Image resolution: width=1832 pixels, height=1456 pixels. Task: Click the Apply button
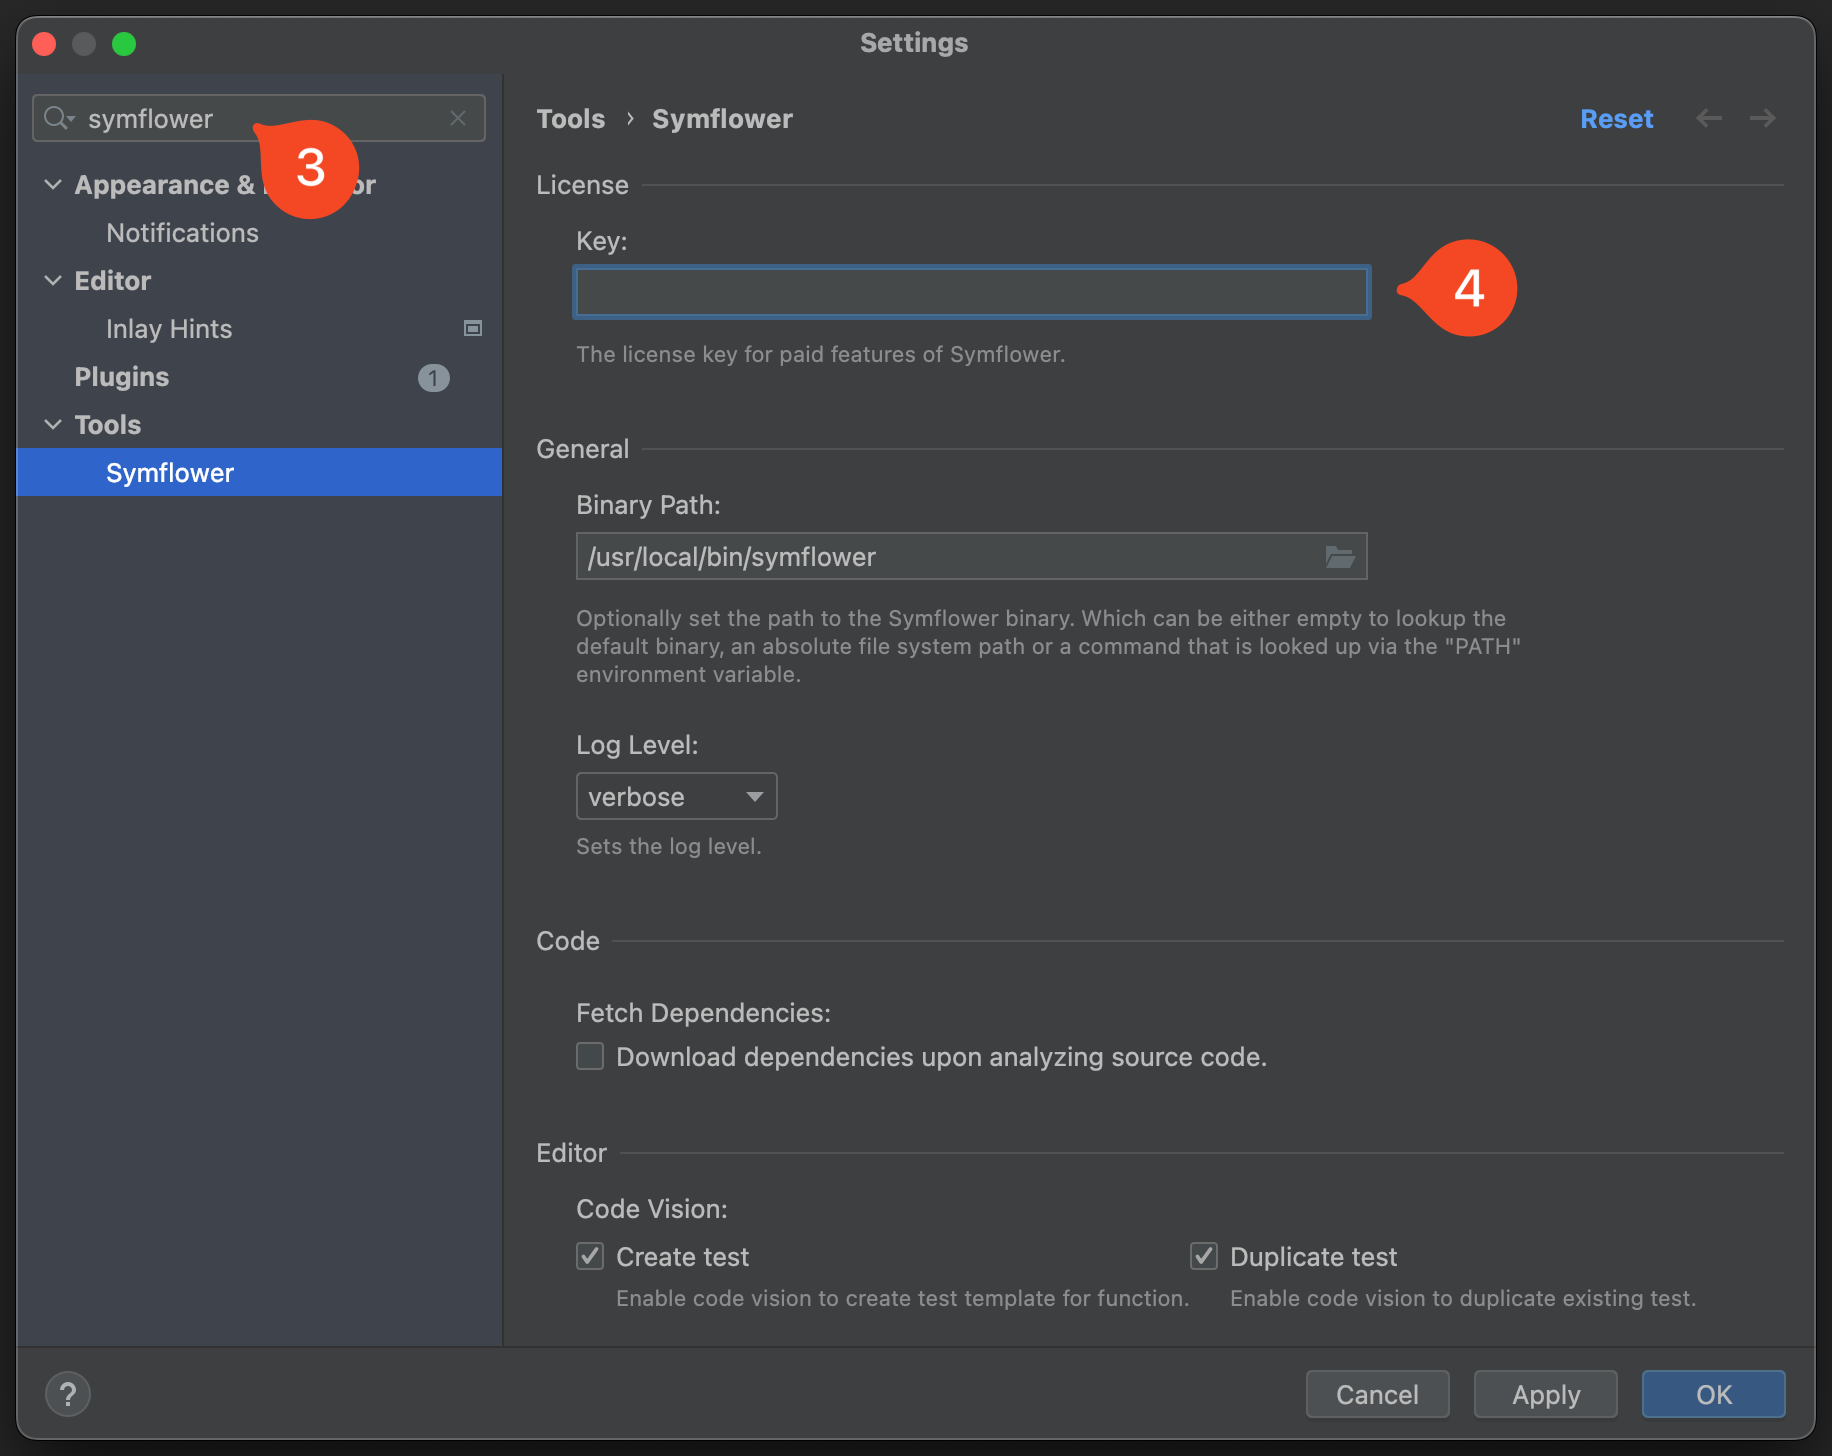1546,1394
